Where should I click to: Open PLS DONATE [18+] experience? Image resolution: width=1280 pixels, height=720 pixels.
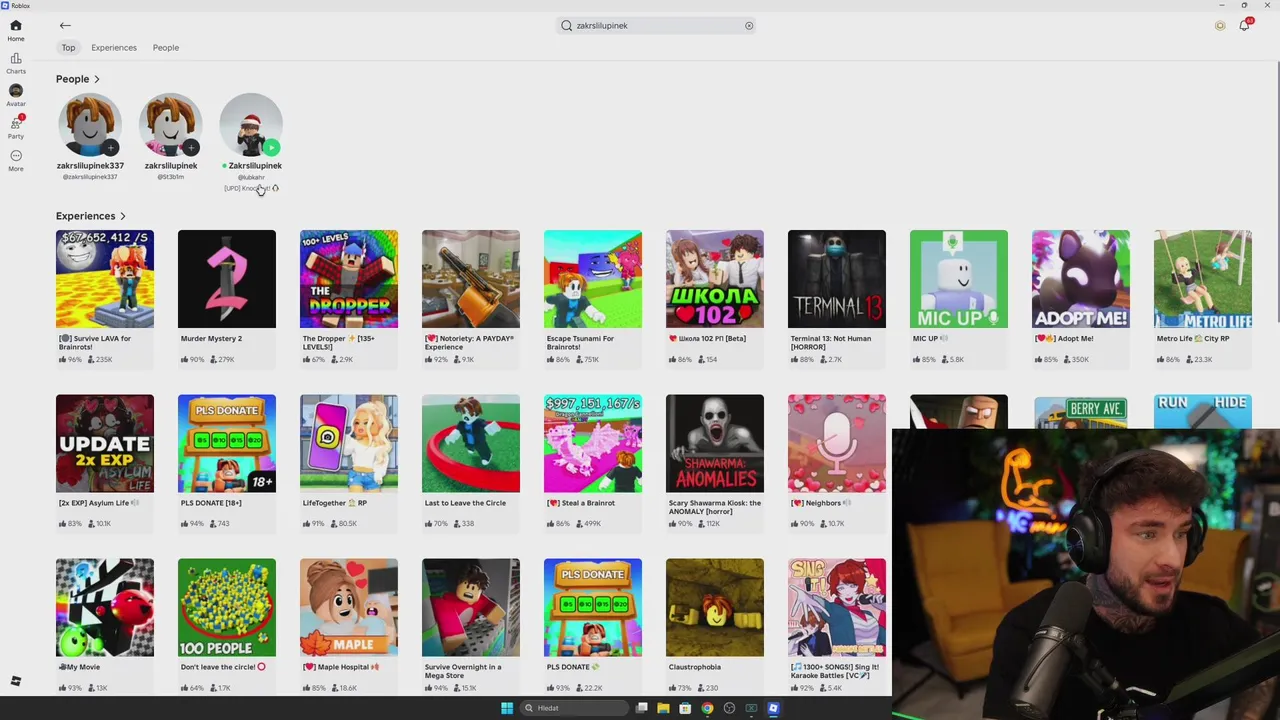[x=227, y=443]
